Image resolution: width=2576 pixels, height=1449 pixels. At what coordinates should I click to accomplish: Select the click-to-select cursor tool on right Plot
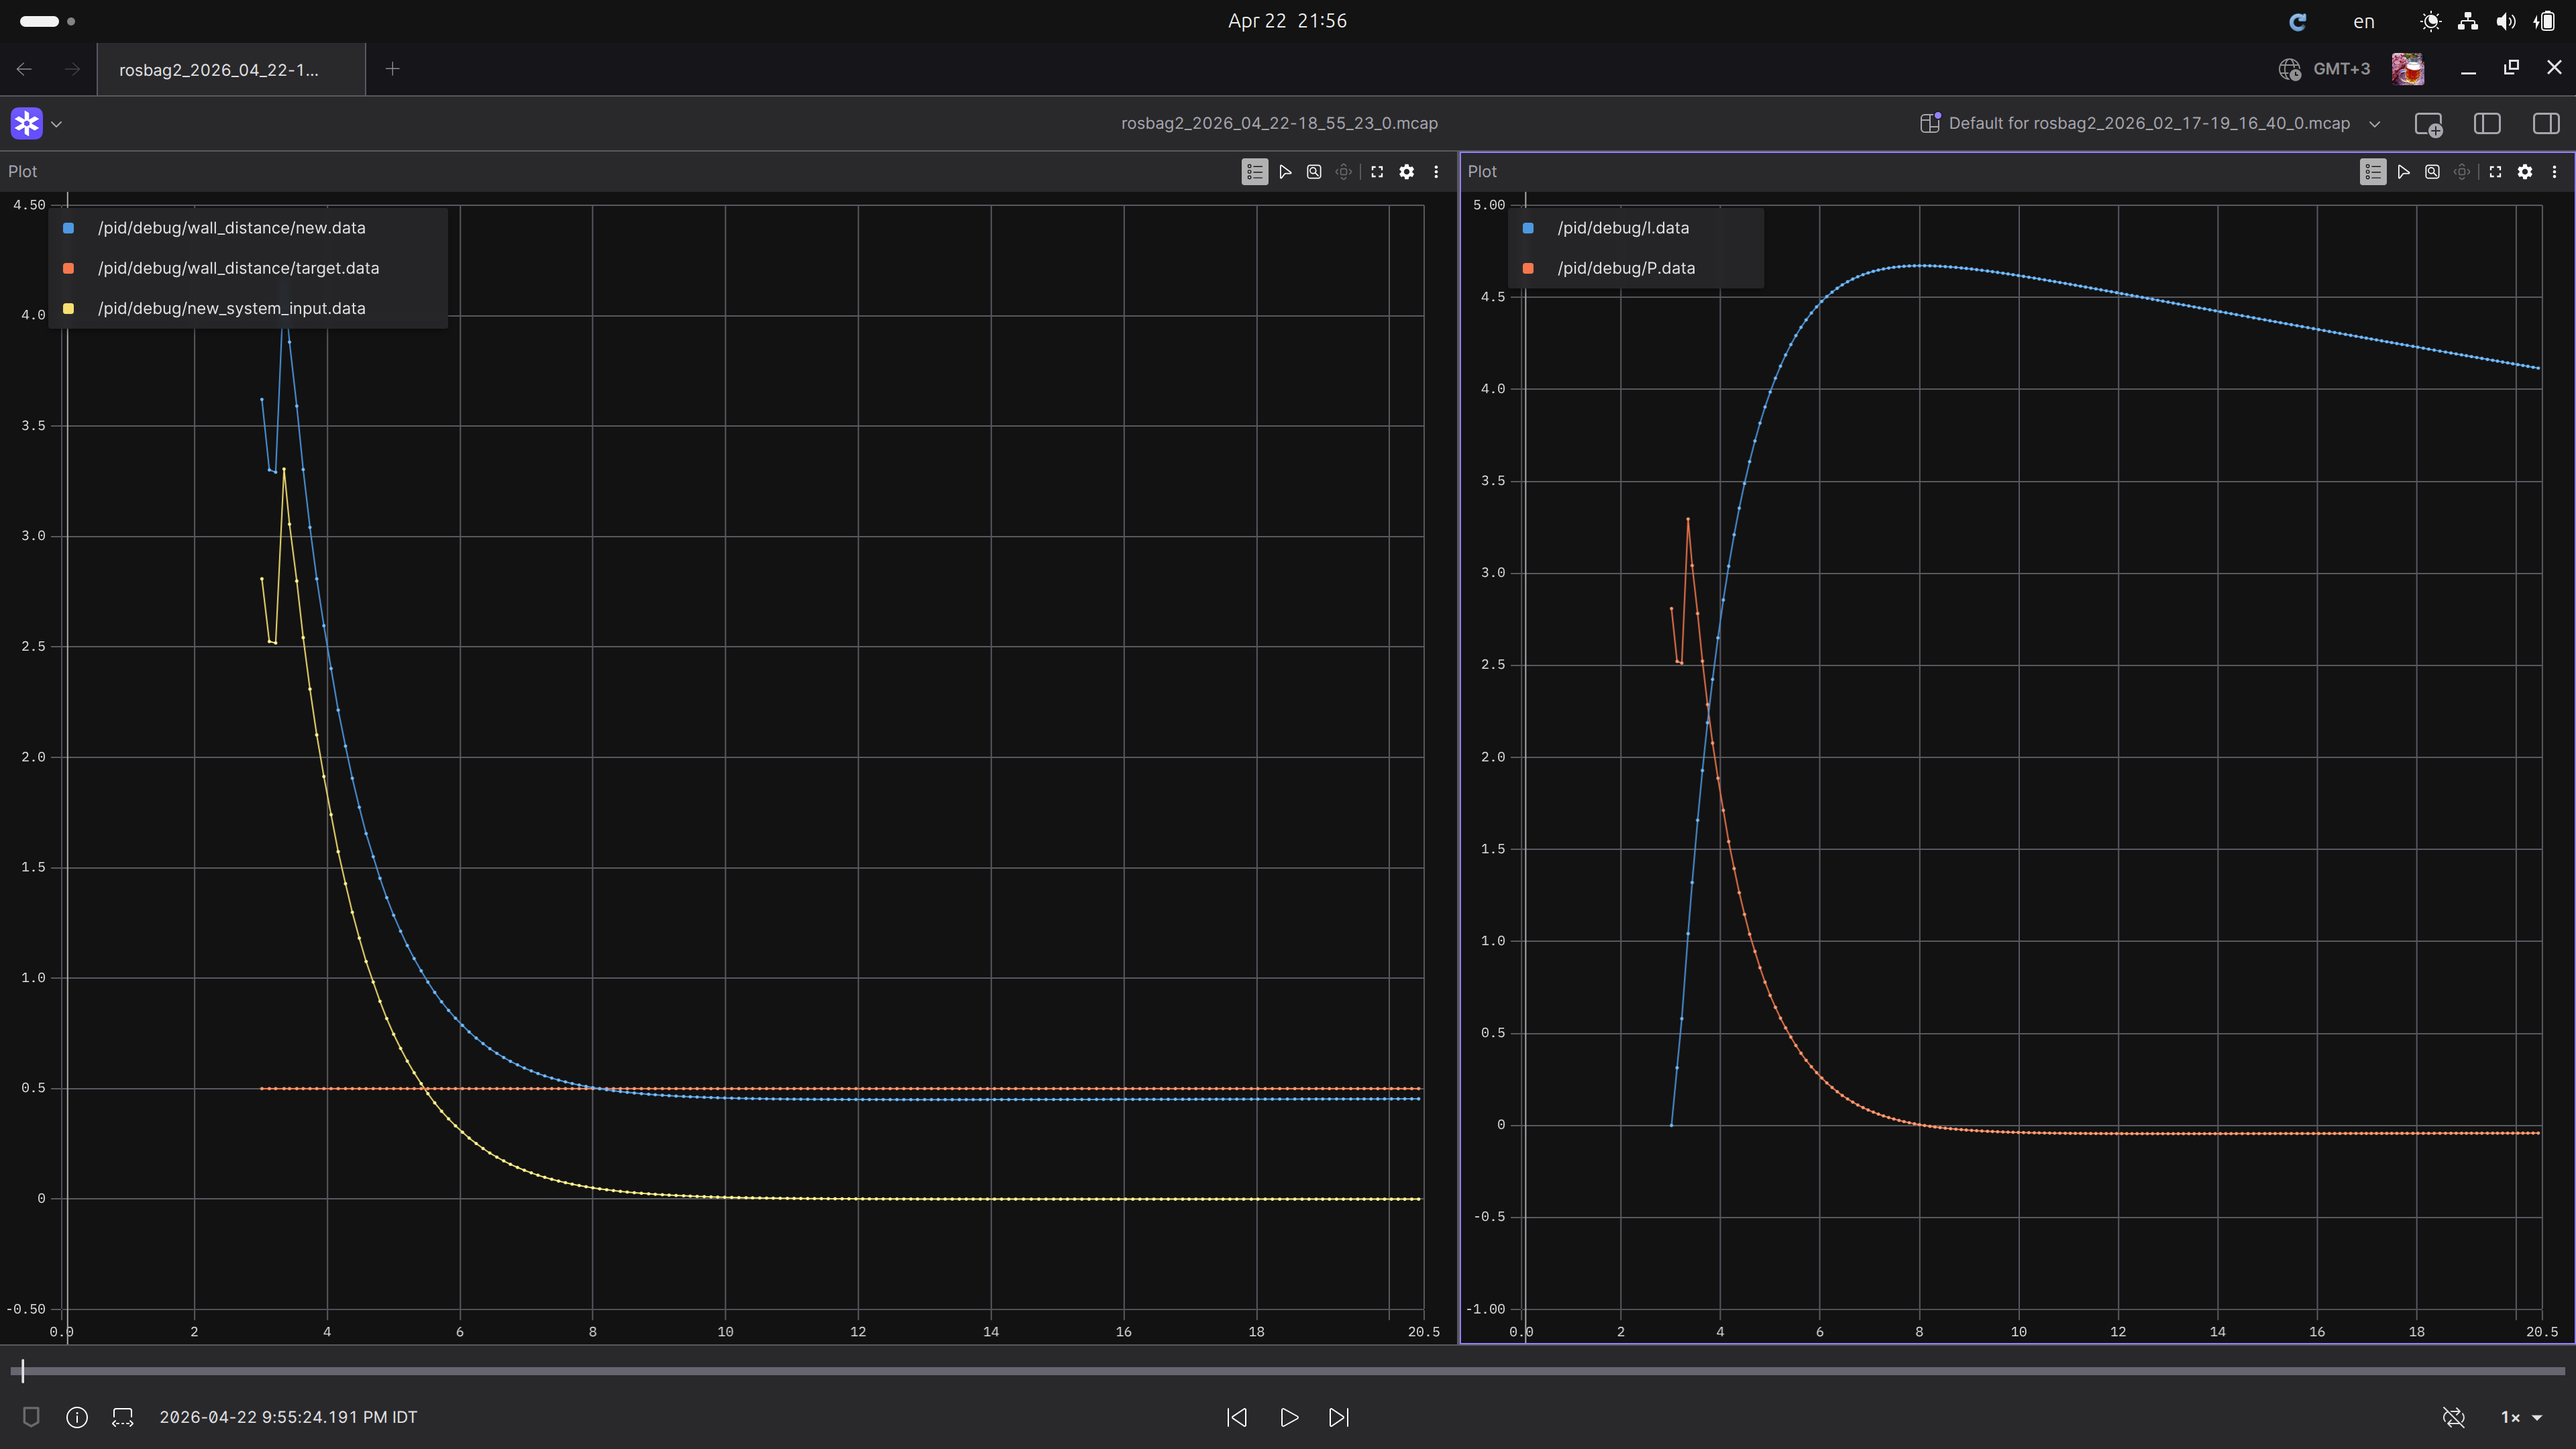[x=2403, y=171]
